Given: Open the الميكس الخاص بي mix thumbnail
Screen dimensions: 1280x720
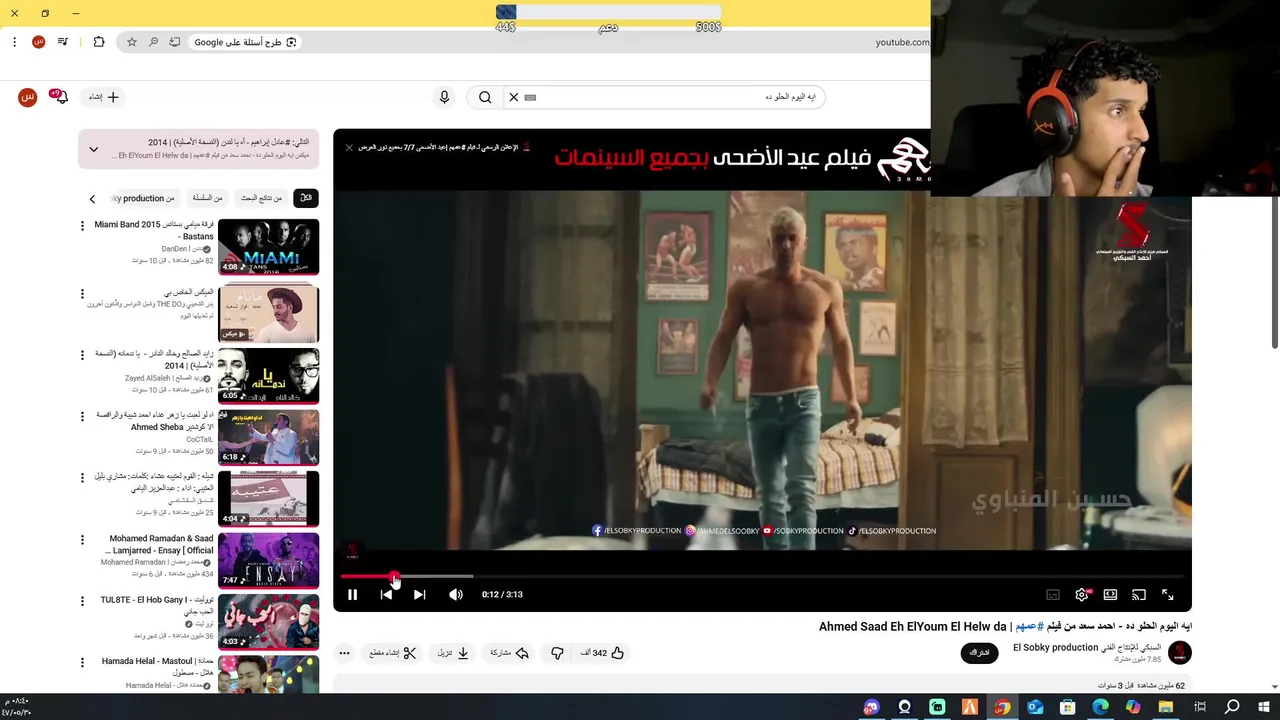Looking at the screenshot, I should [x=268, y=315].
